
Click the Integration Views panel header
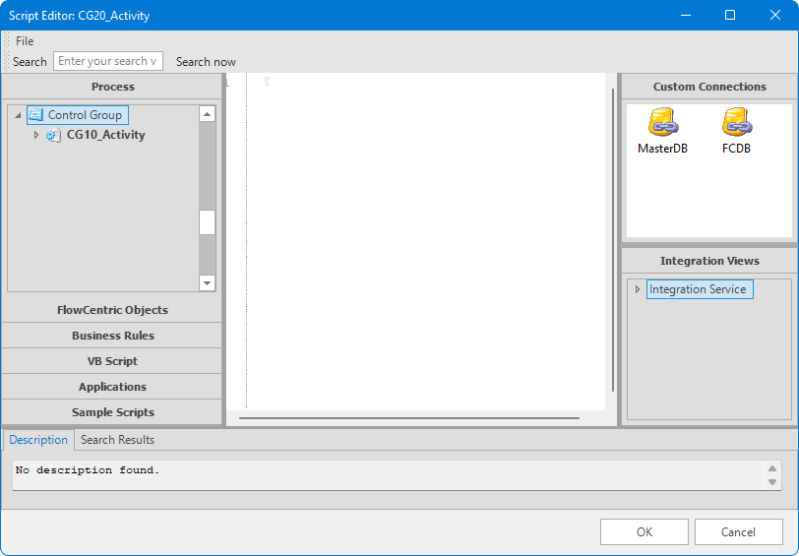[x=709, y=261]
